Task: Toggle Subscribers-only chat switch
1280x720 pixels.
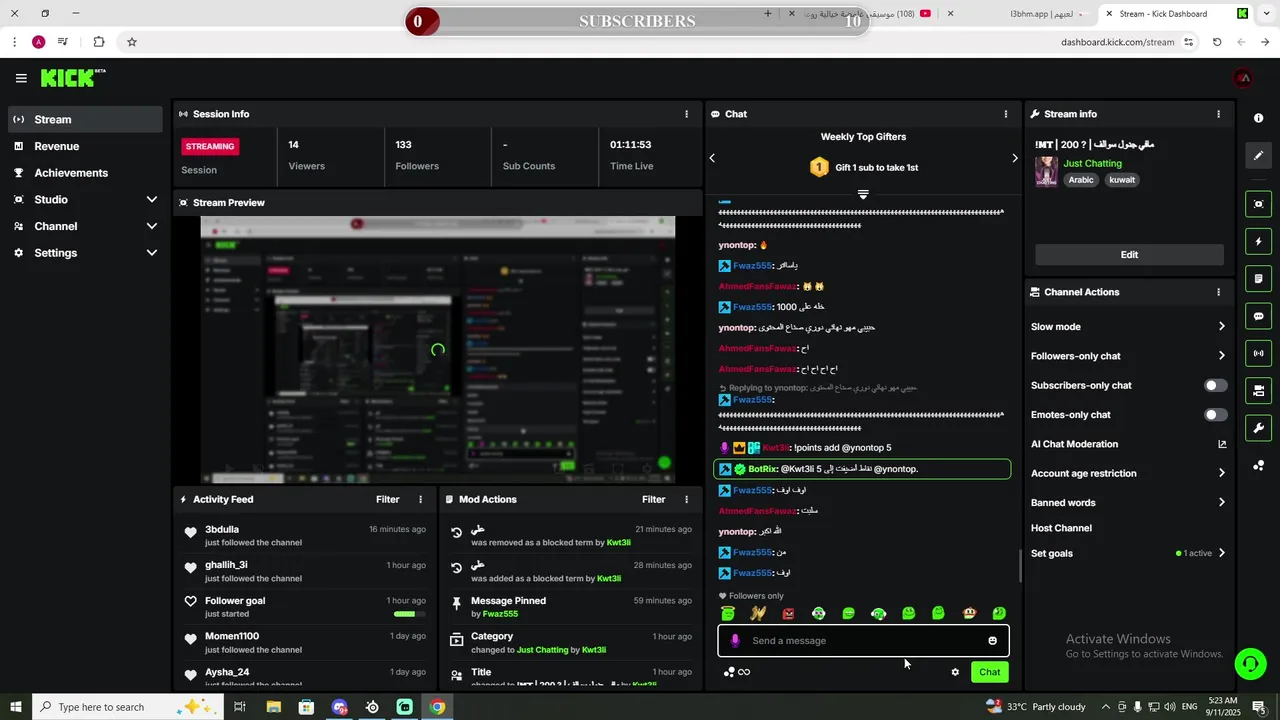Action: click(x=1215, y=385)
